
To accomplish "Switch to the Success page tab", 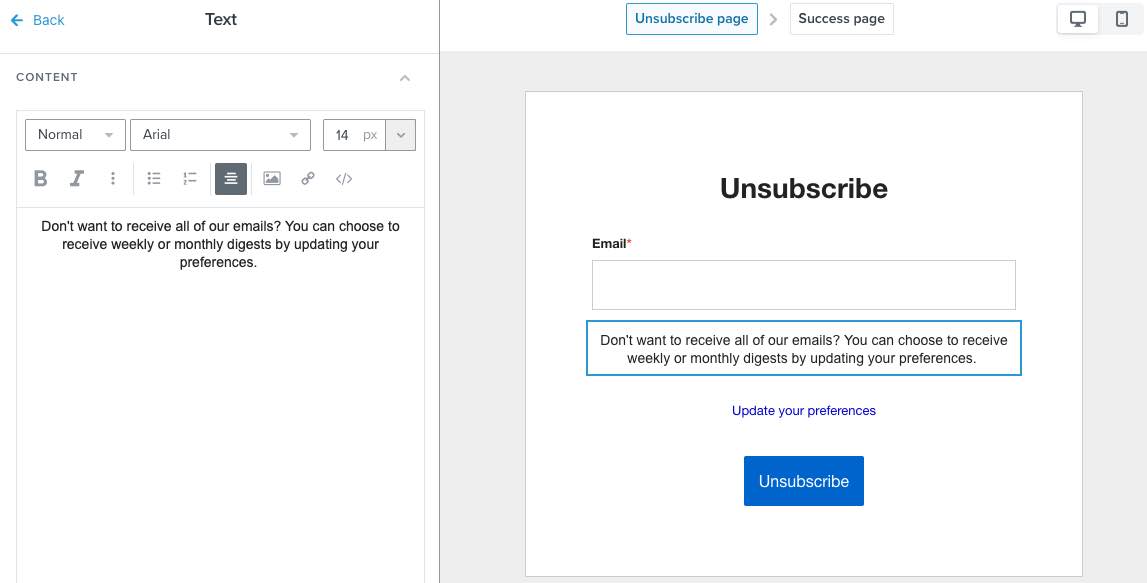I will (841, 18).
